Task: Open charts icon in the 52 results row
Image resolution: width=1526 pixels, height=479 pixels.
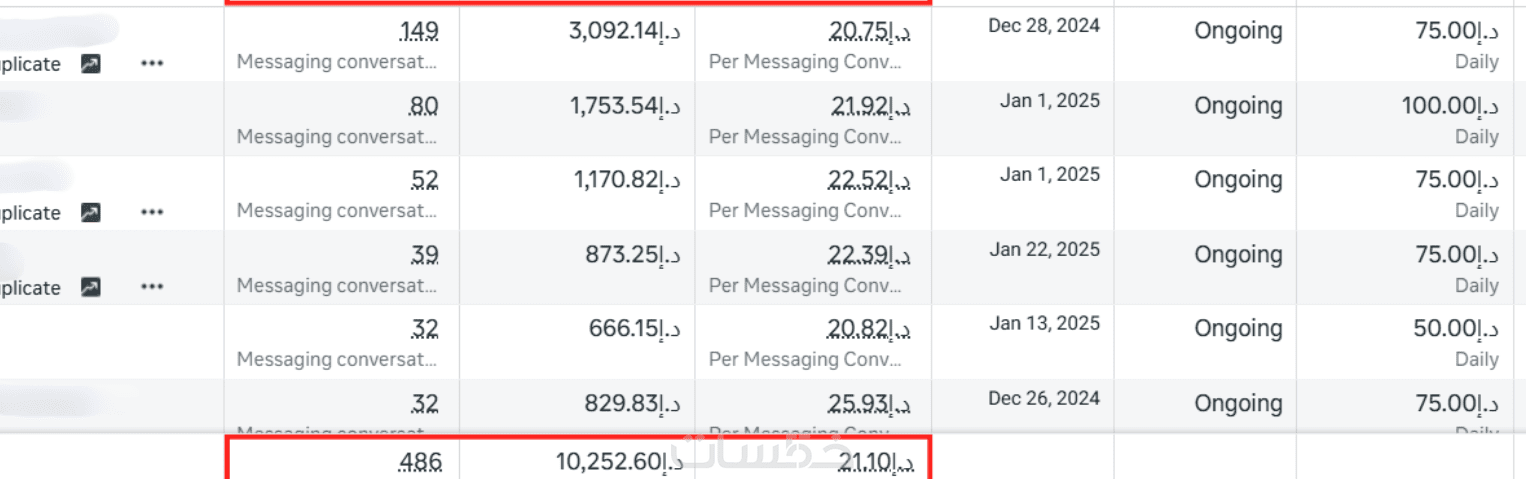Action: click(91, 213)
